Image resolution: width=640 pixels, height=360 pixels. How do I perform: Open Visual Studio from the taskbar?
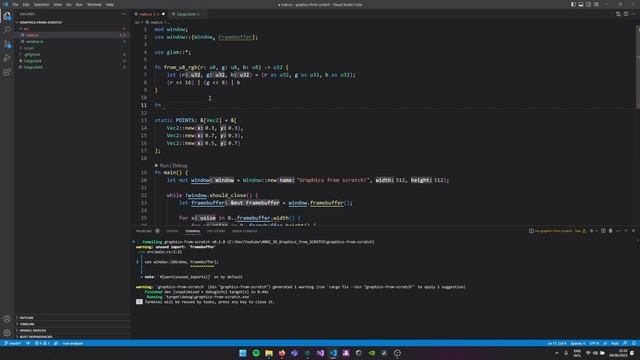(320, 353)
